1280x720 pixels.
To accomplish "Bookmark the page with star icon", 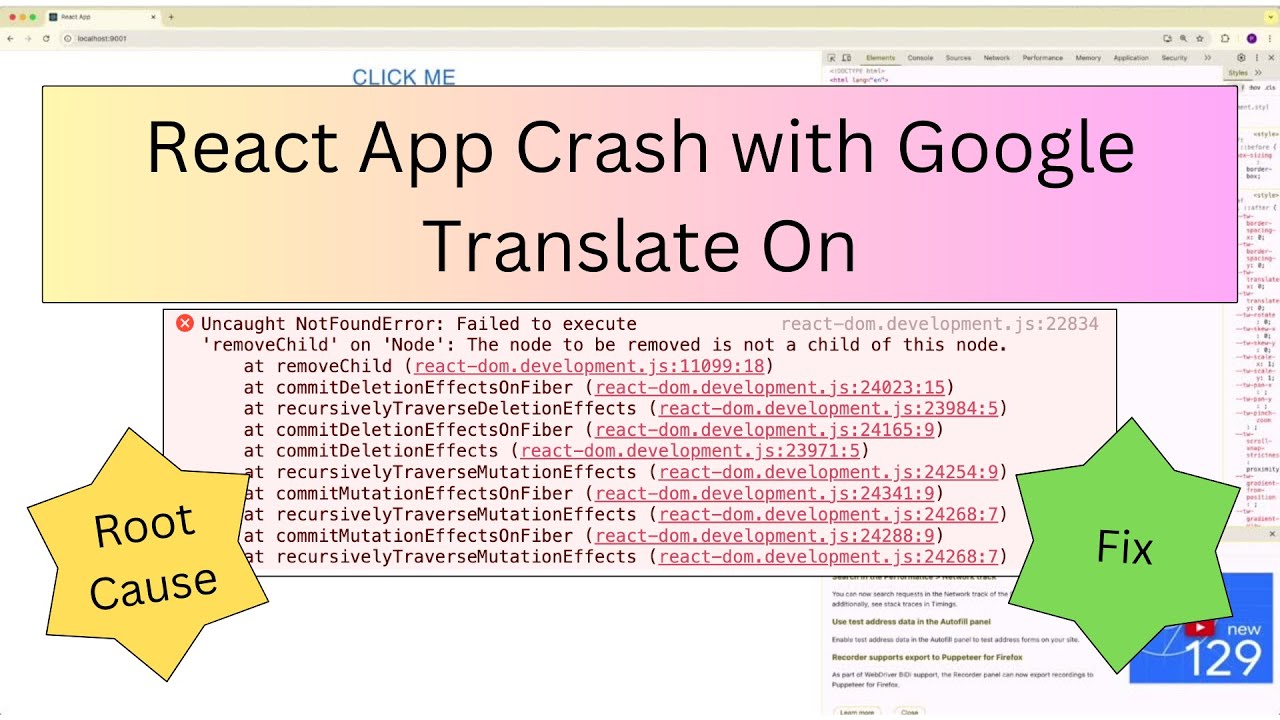I will (1200, 38).
